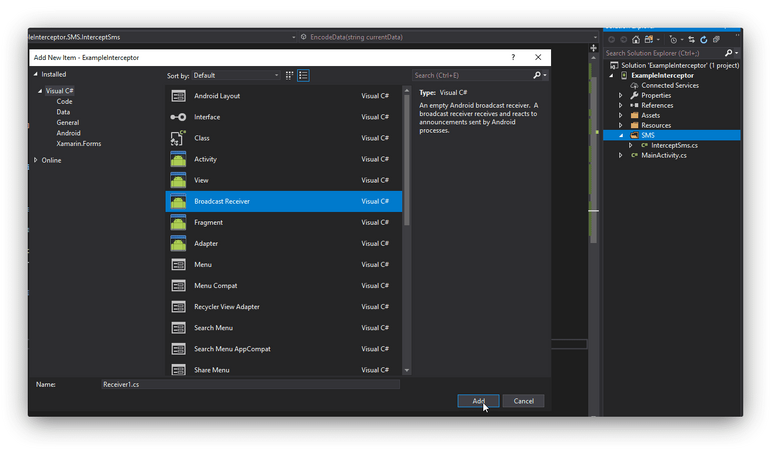Collapse the Installed templates node
Viewport: 771px width, 450px height.
pyautogui.click(x=35, y=74)
